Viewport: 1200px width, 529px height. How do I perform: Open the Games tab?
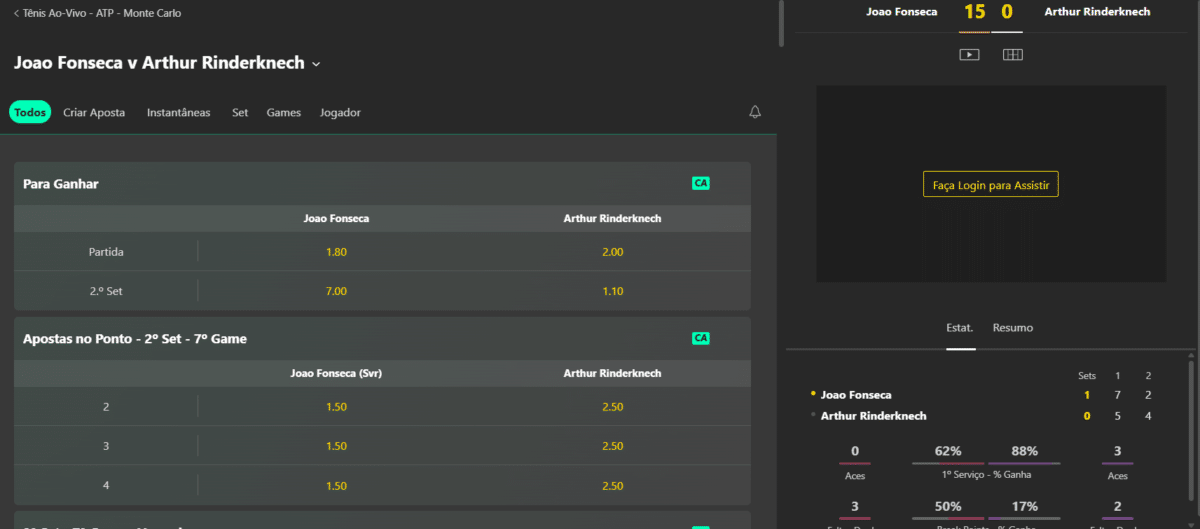click(x=284, y=113)
